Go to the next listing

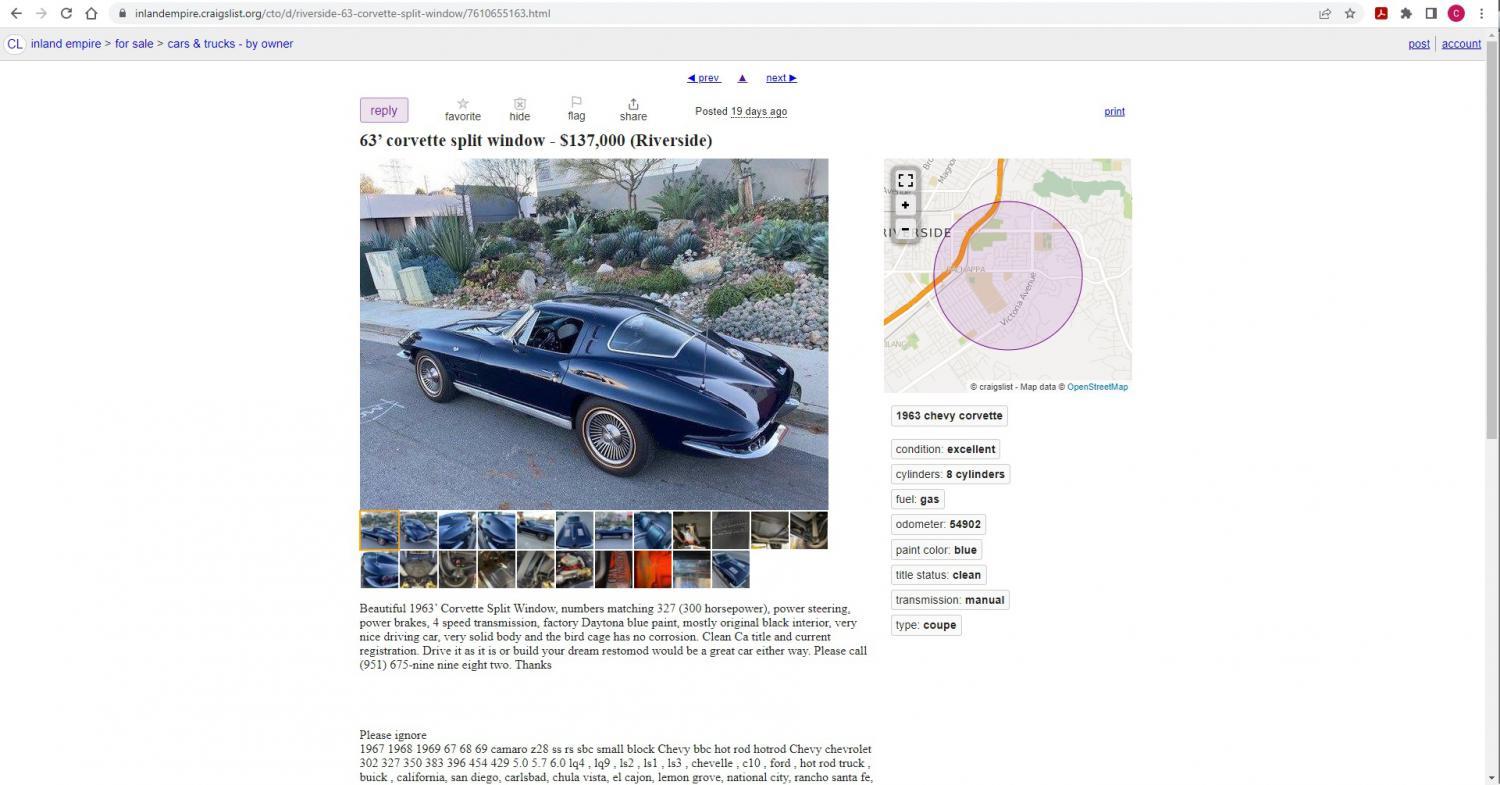click(x=781, y=78)
